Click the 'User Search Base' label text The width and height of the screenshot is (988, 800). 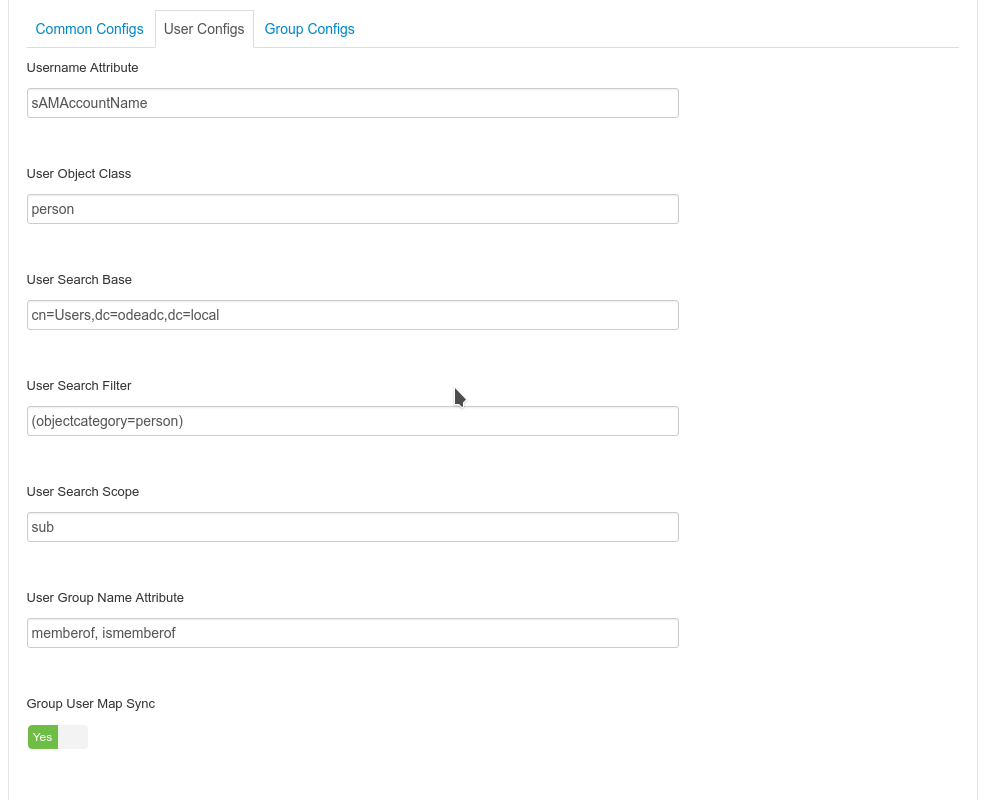coord(79,280)
